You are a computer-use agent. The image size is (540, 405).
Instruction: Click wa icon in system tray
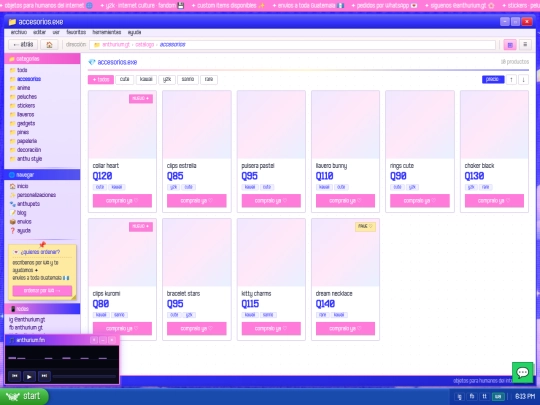(498, 397)
